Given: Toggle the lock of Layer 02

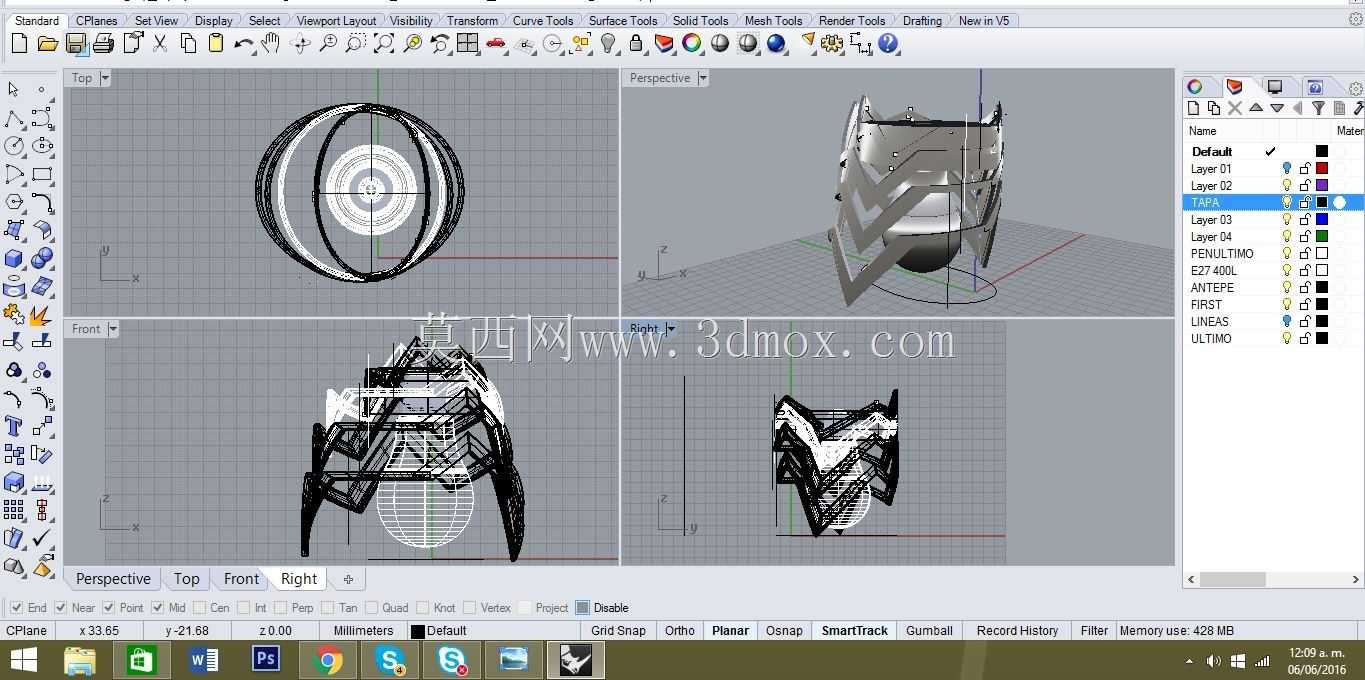Looking at the screenshot, I should [x=1305, y=186].
